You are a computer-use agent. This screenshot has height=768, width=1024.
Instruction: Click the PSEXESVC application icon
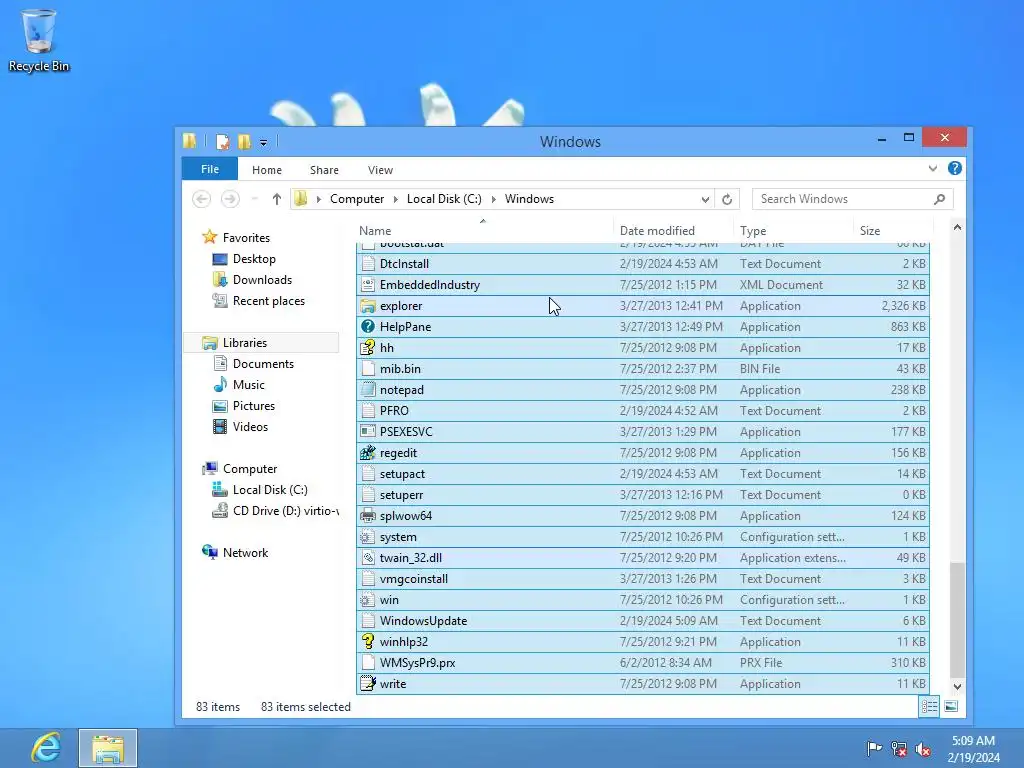(x=368, y=432)
